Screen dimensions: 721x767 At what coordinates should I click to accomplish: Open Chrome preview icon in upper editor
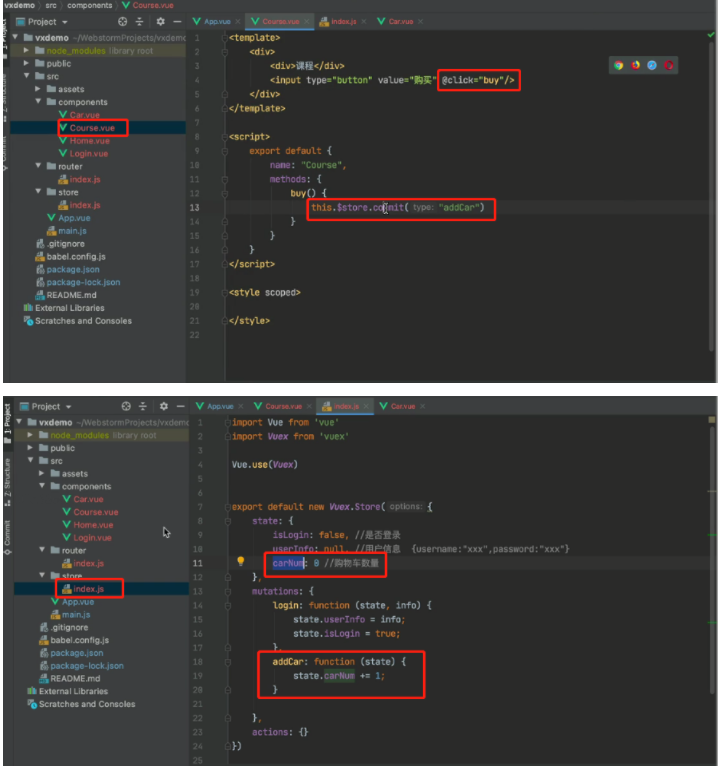(x=619, y=65)
